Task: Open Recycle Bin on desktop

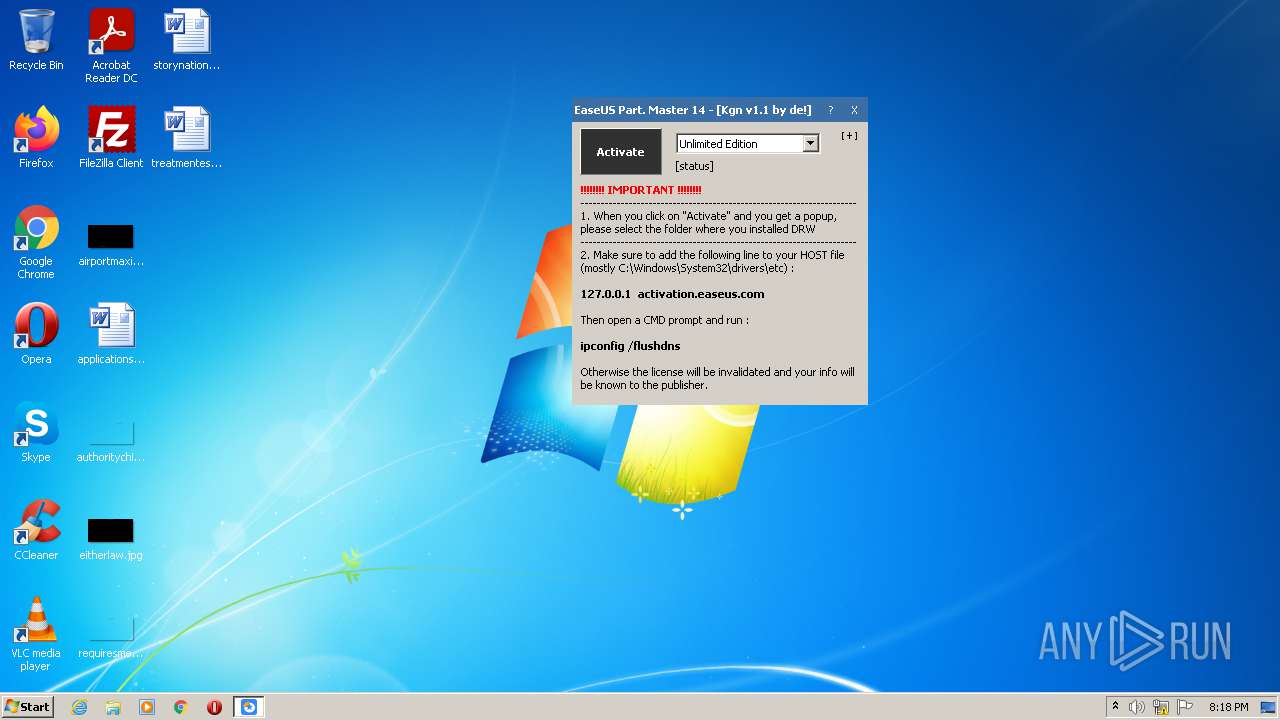Action: point(36,40)
